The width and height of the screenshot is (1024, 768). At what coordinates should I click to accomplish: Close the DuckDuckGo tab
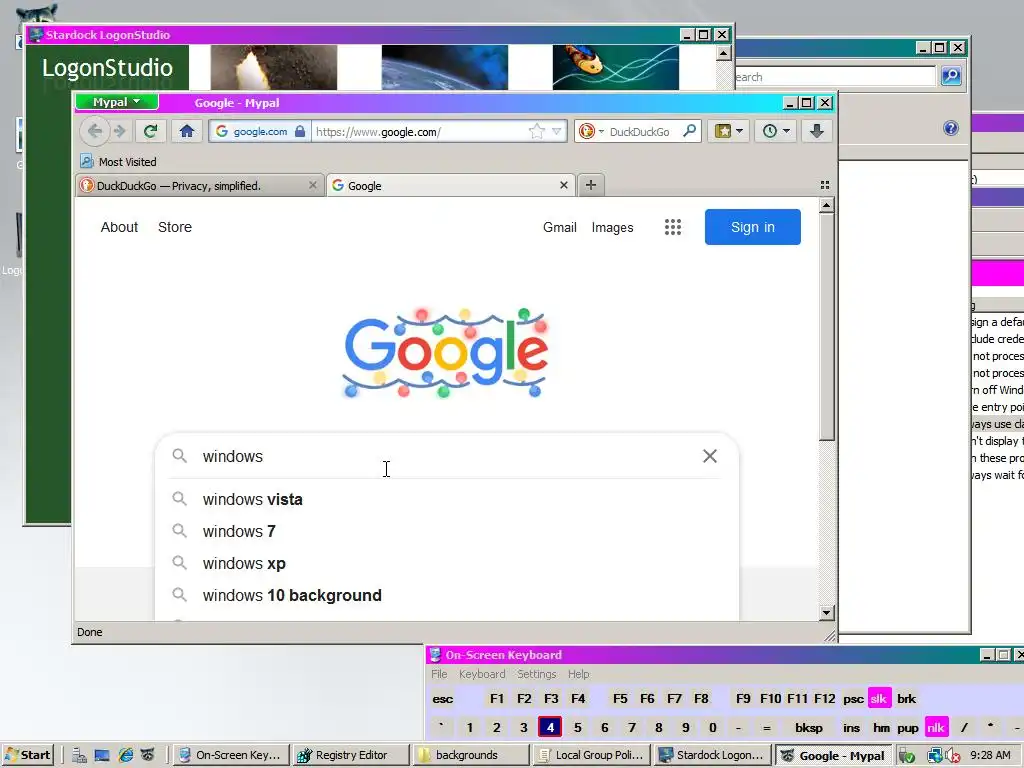coord(312,185)
